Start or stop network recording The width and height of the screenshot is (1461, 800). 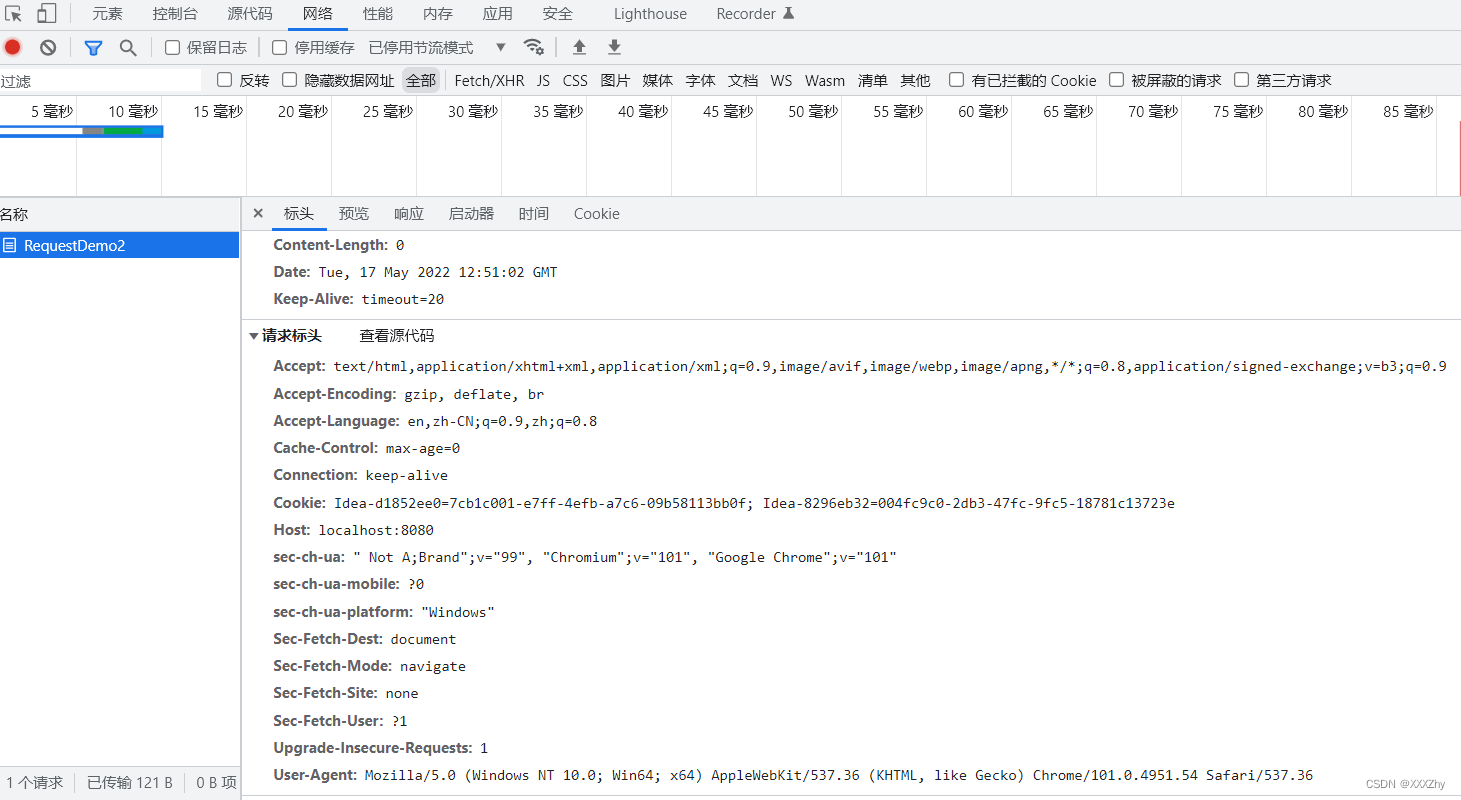click(11, 47)
